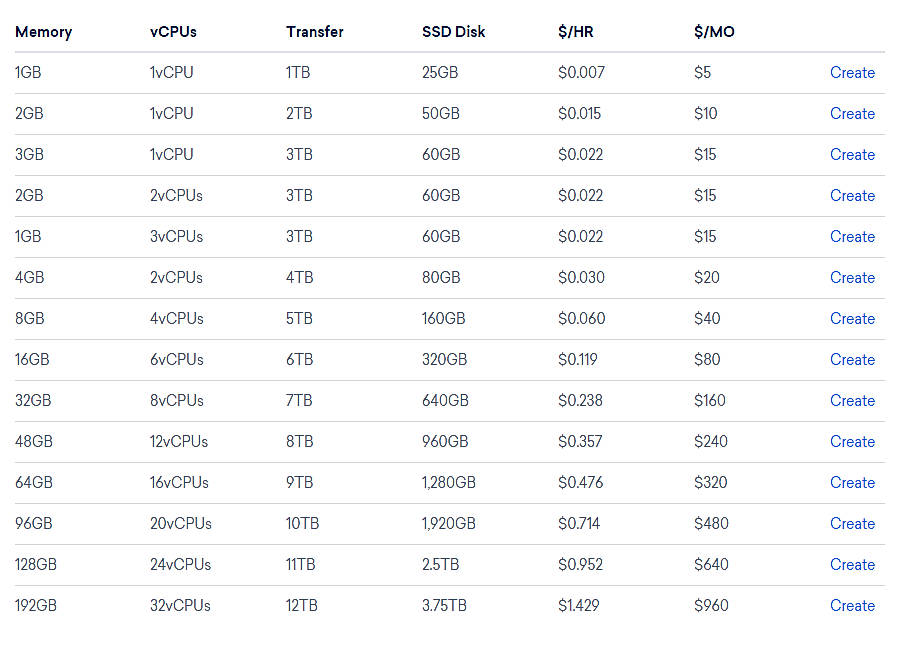Image resolution: width=914 pixels, height=647 pixels.
Task: Click Create for the 128GB $640 plan
Action: (852, 564)
